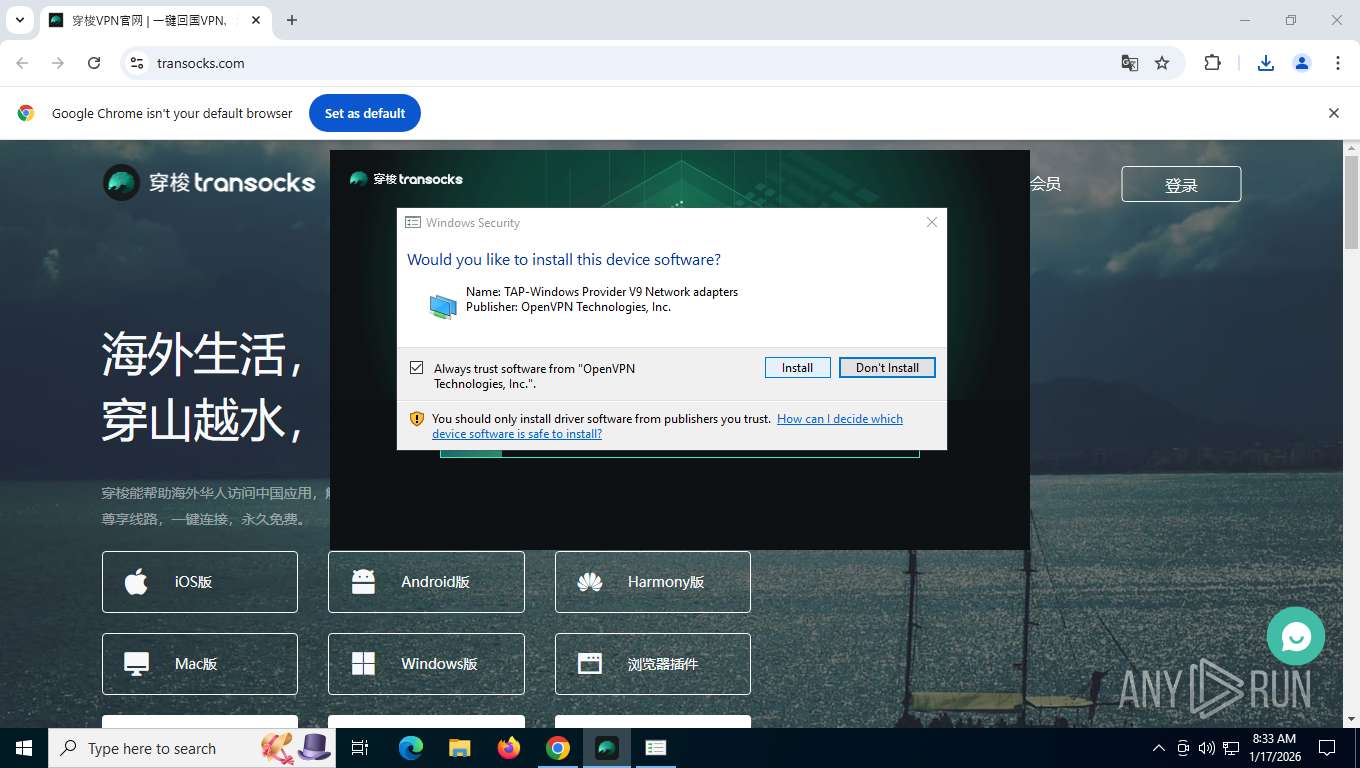This screenshot has width=1360, height=768.
Task: Close the Windows Security dialog
Action: 932,222
